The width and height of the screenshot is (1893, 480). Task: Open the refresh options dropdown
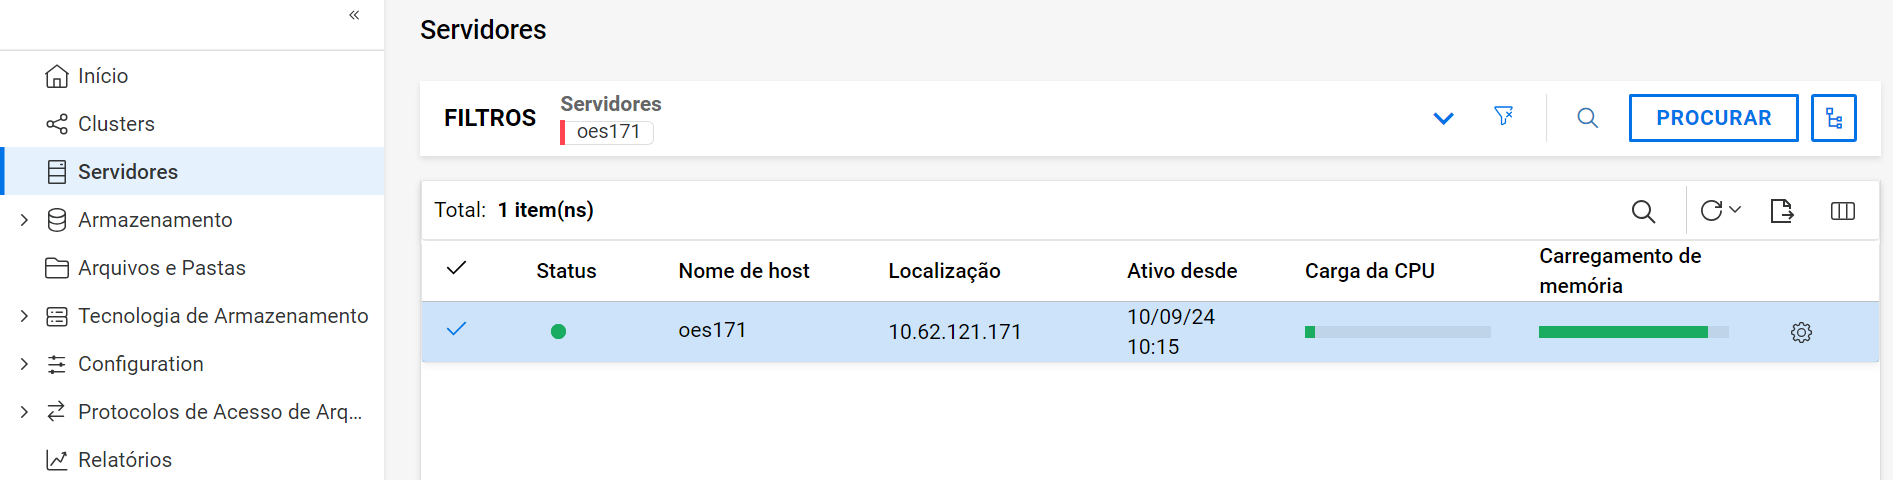[x=1735, y=210]
